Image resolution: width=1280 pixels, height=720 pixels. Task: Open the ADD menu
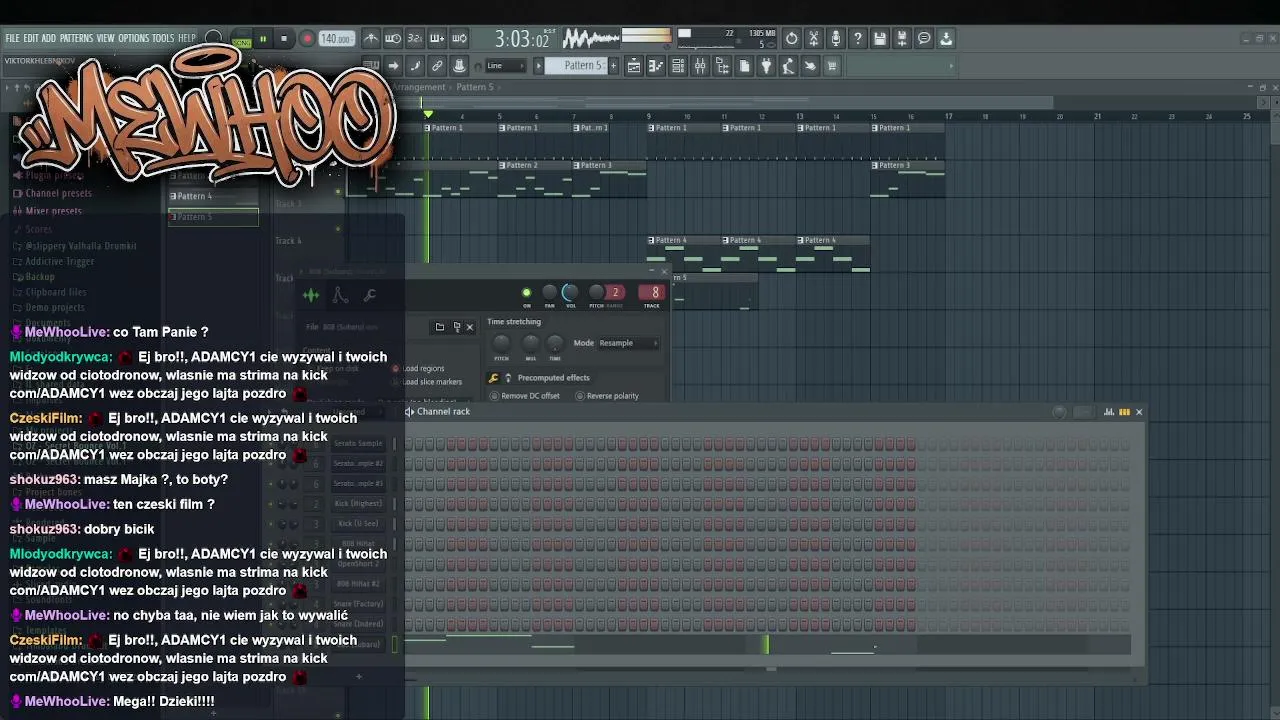(x=48, y=38)
